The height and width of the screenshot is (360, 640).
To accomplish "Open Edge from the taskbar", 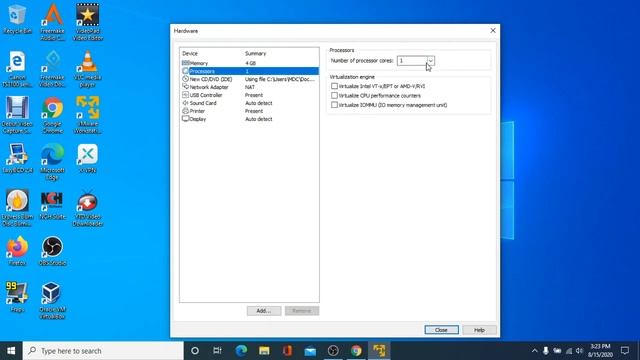I will (241, 351).
